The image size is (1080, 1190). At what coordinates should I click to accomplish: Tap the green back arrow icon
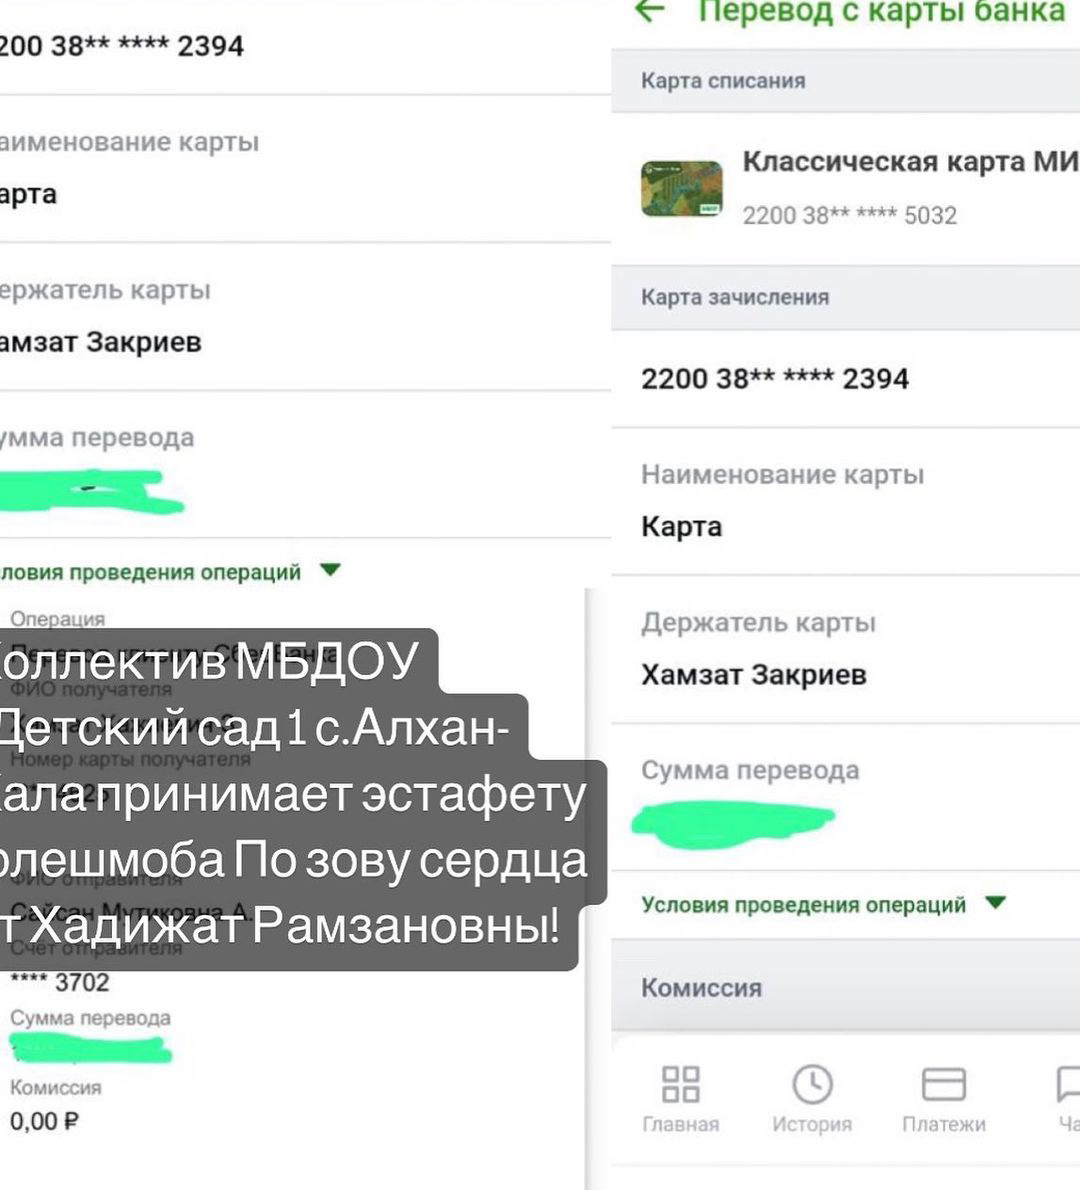[x=650, y=11]
